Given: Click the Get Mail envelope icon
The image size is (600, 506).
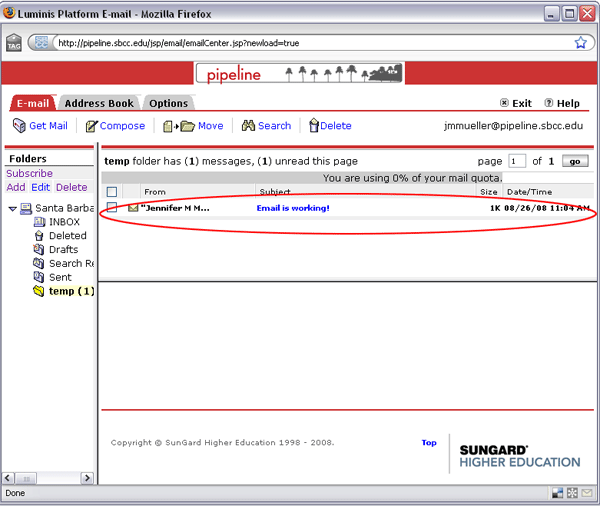Looking at the screenshot, I should pos(19,126).
